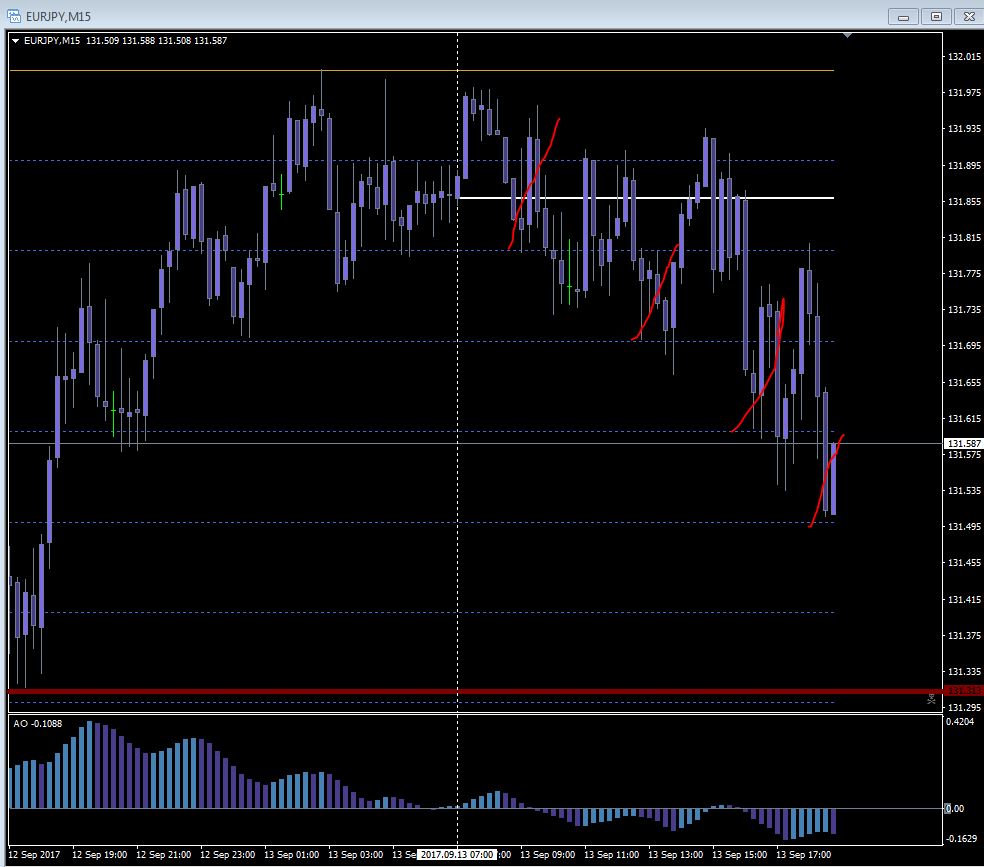Viewport: 984px width, 867px height.
Task: Click the chart shift triangle marker
Action: coord(848,36)
